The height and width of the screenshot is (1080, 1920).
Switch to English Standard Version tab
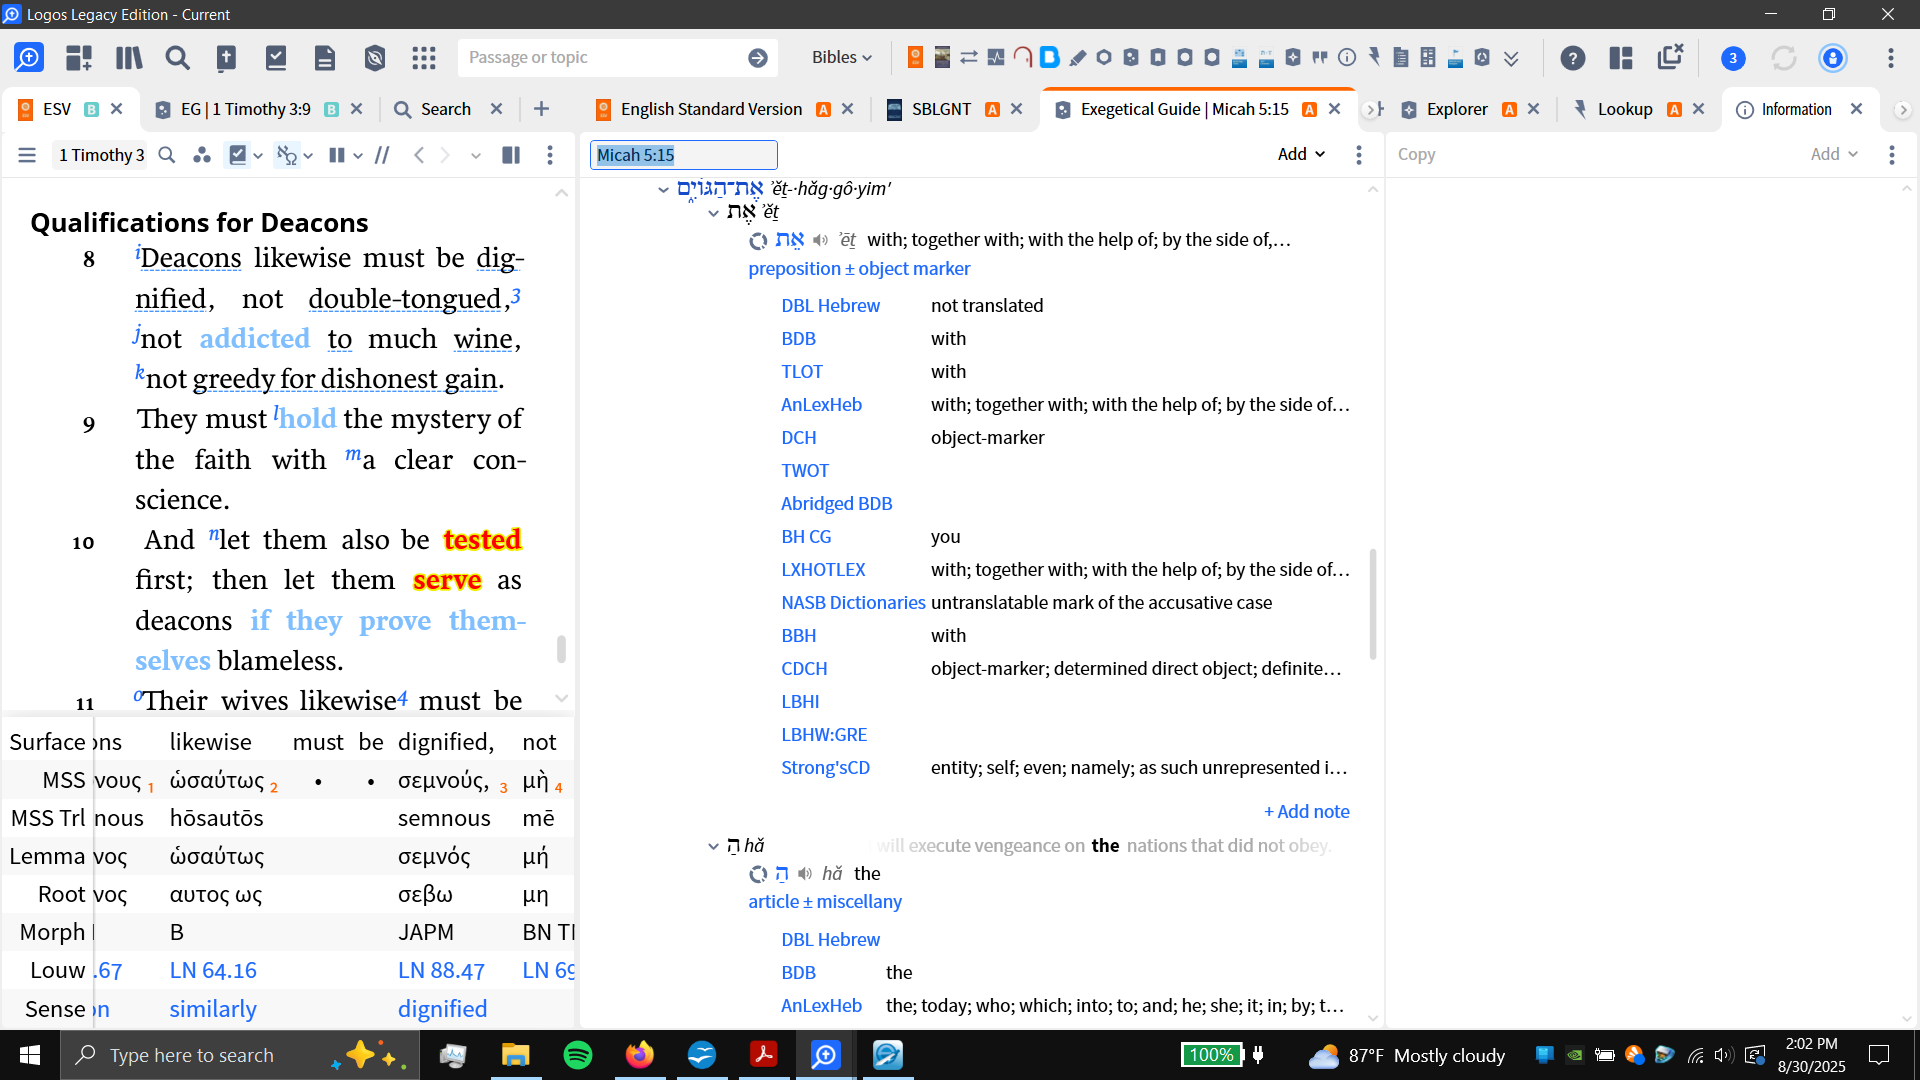coord(711,110)
